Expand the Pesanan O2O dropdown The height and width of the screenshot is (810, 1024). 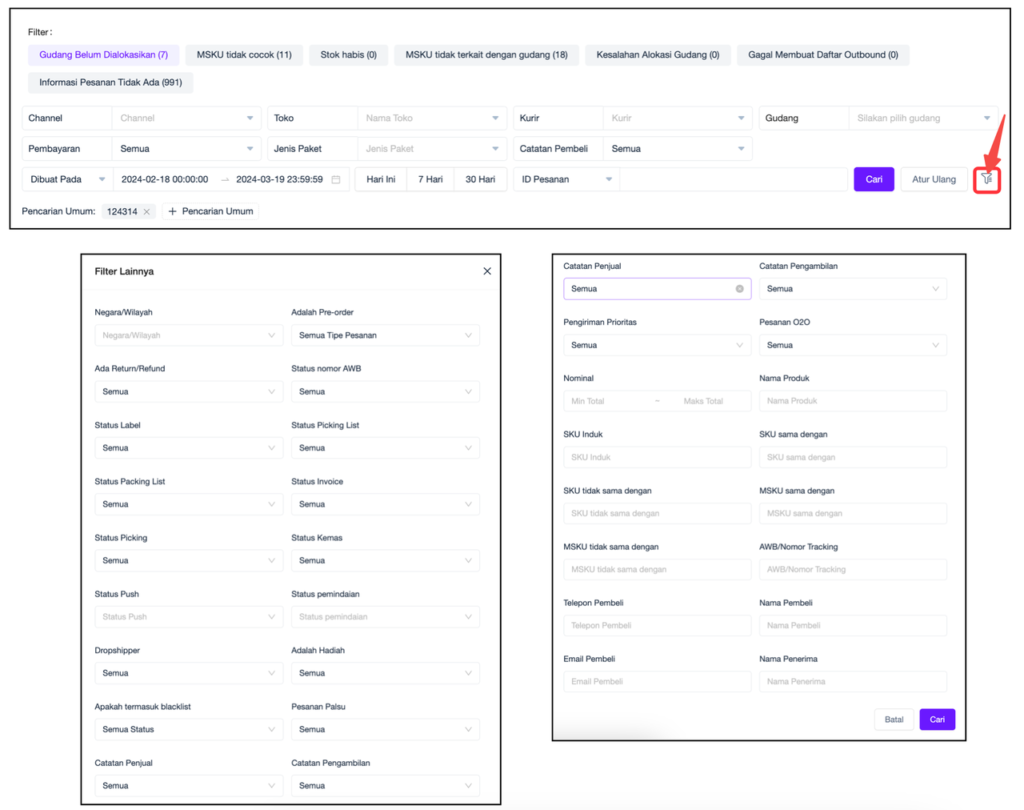[852, 345]
